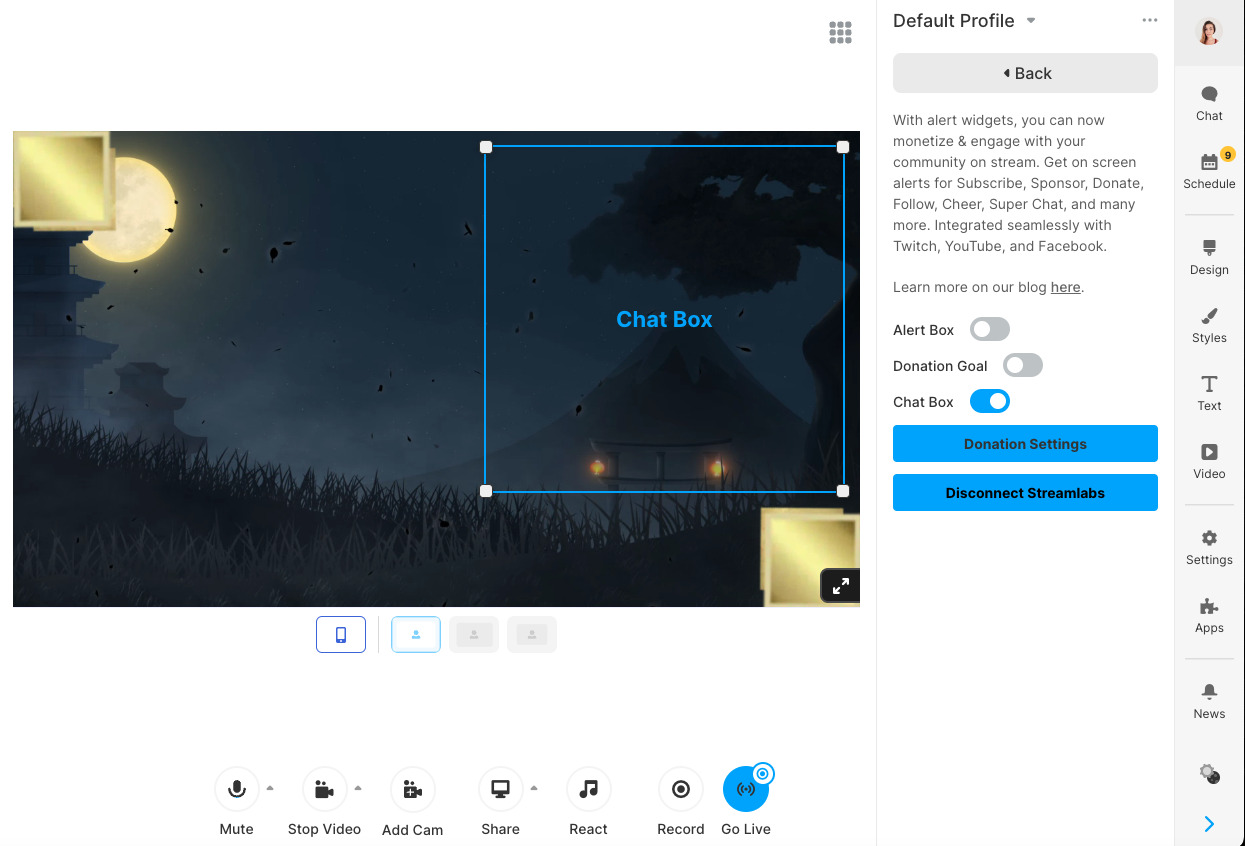Click Disconnect Streamlabs button
This screenshot has width=1245, height=846.
[1025, 493]
